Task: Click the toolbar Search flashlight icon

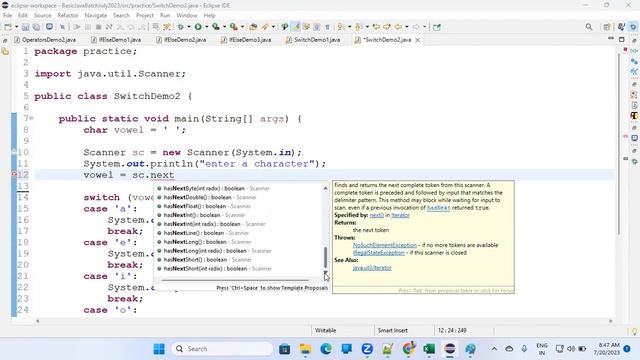Action: pos(266,27)
